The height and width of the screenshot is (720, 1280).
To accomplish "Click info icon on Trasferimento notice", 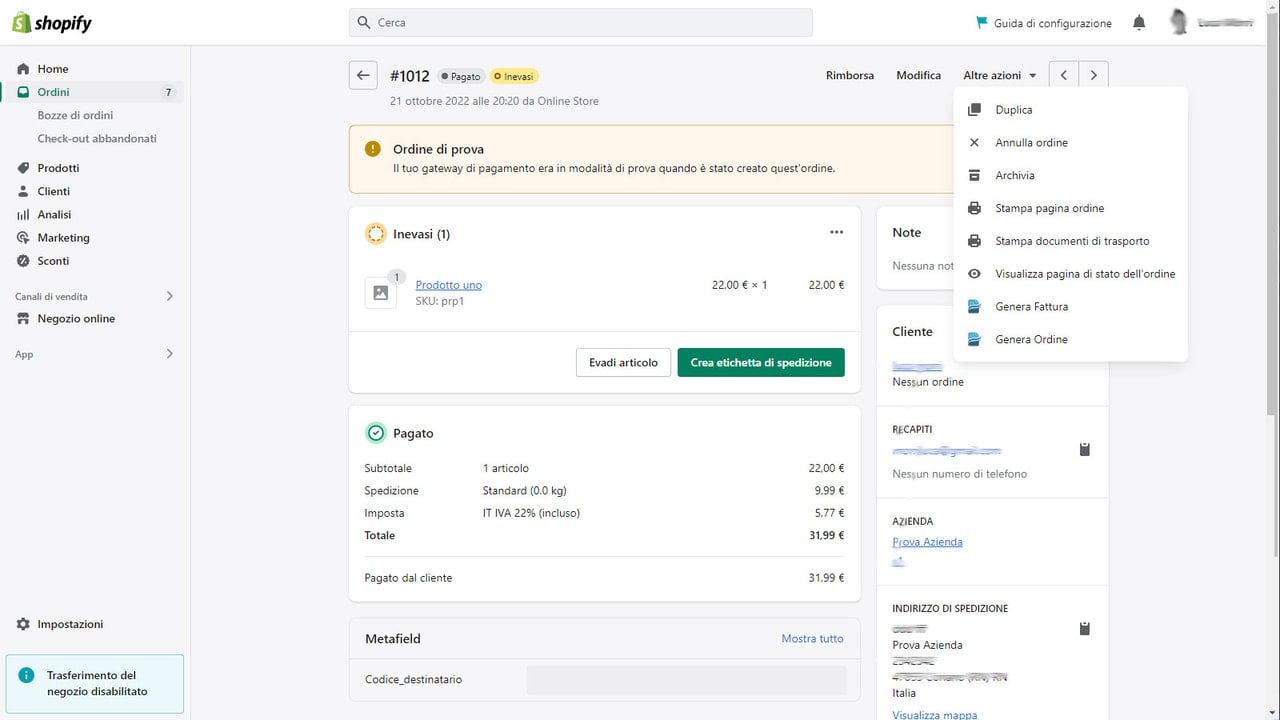I will coord(26,676).
